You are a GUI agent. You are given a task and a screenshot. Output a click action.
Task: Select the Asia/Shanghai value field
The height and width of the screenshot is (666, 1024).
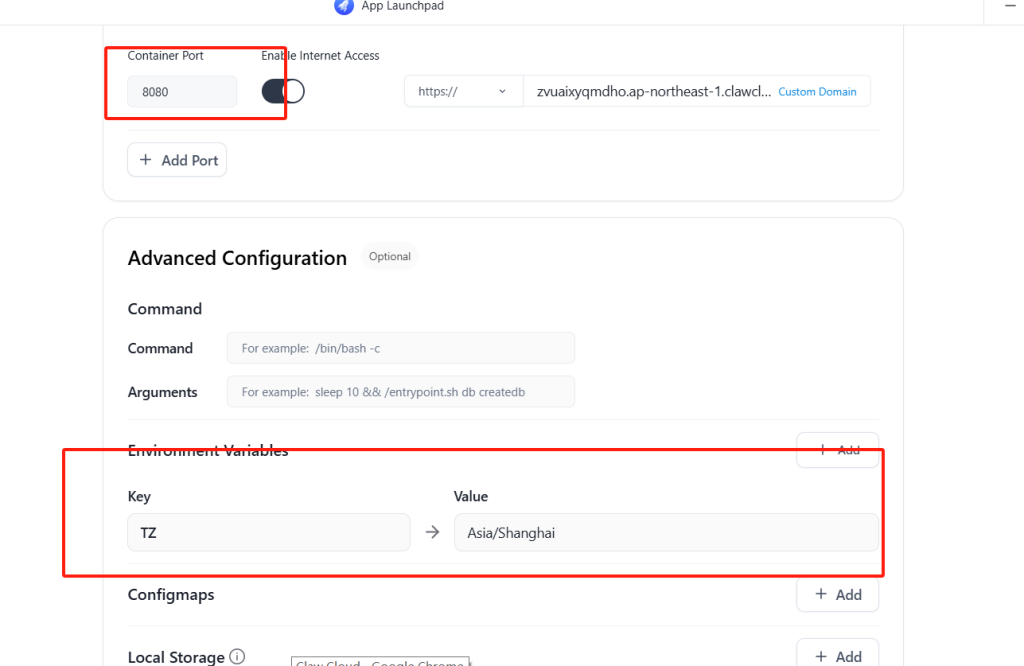coord(665,533)
